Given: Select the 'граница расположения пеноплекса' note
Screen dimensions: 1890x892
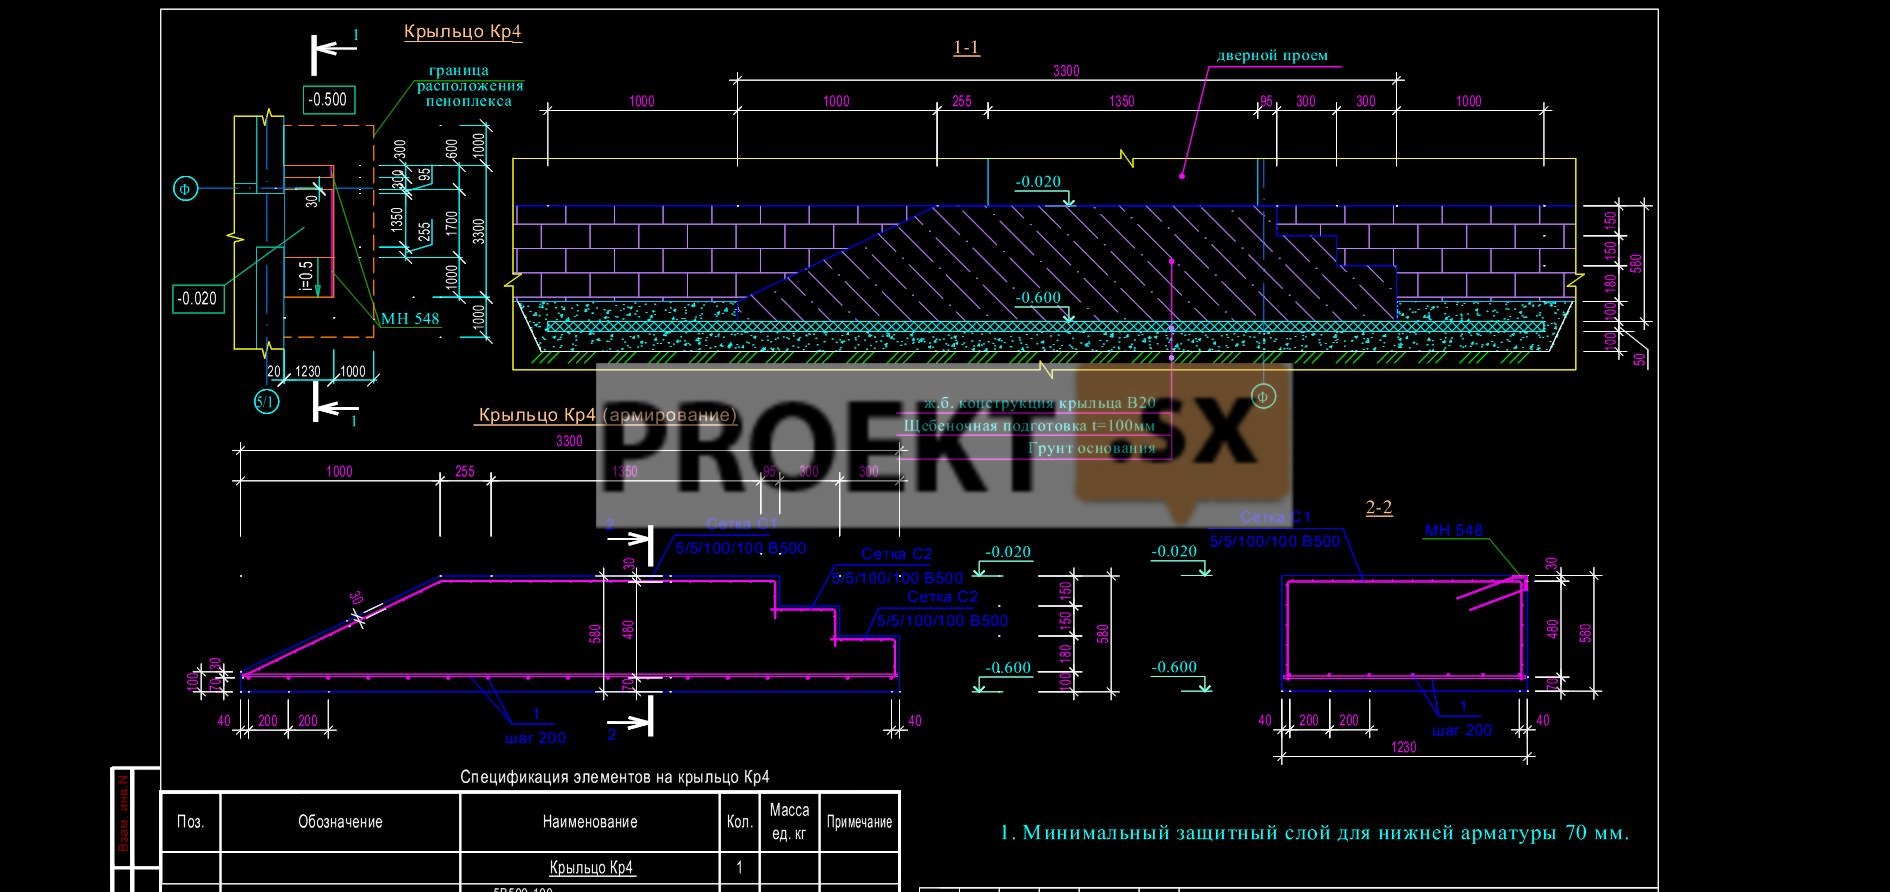Looking at the screenshot, I should click(x=469, y=86).
